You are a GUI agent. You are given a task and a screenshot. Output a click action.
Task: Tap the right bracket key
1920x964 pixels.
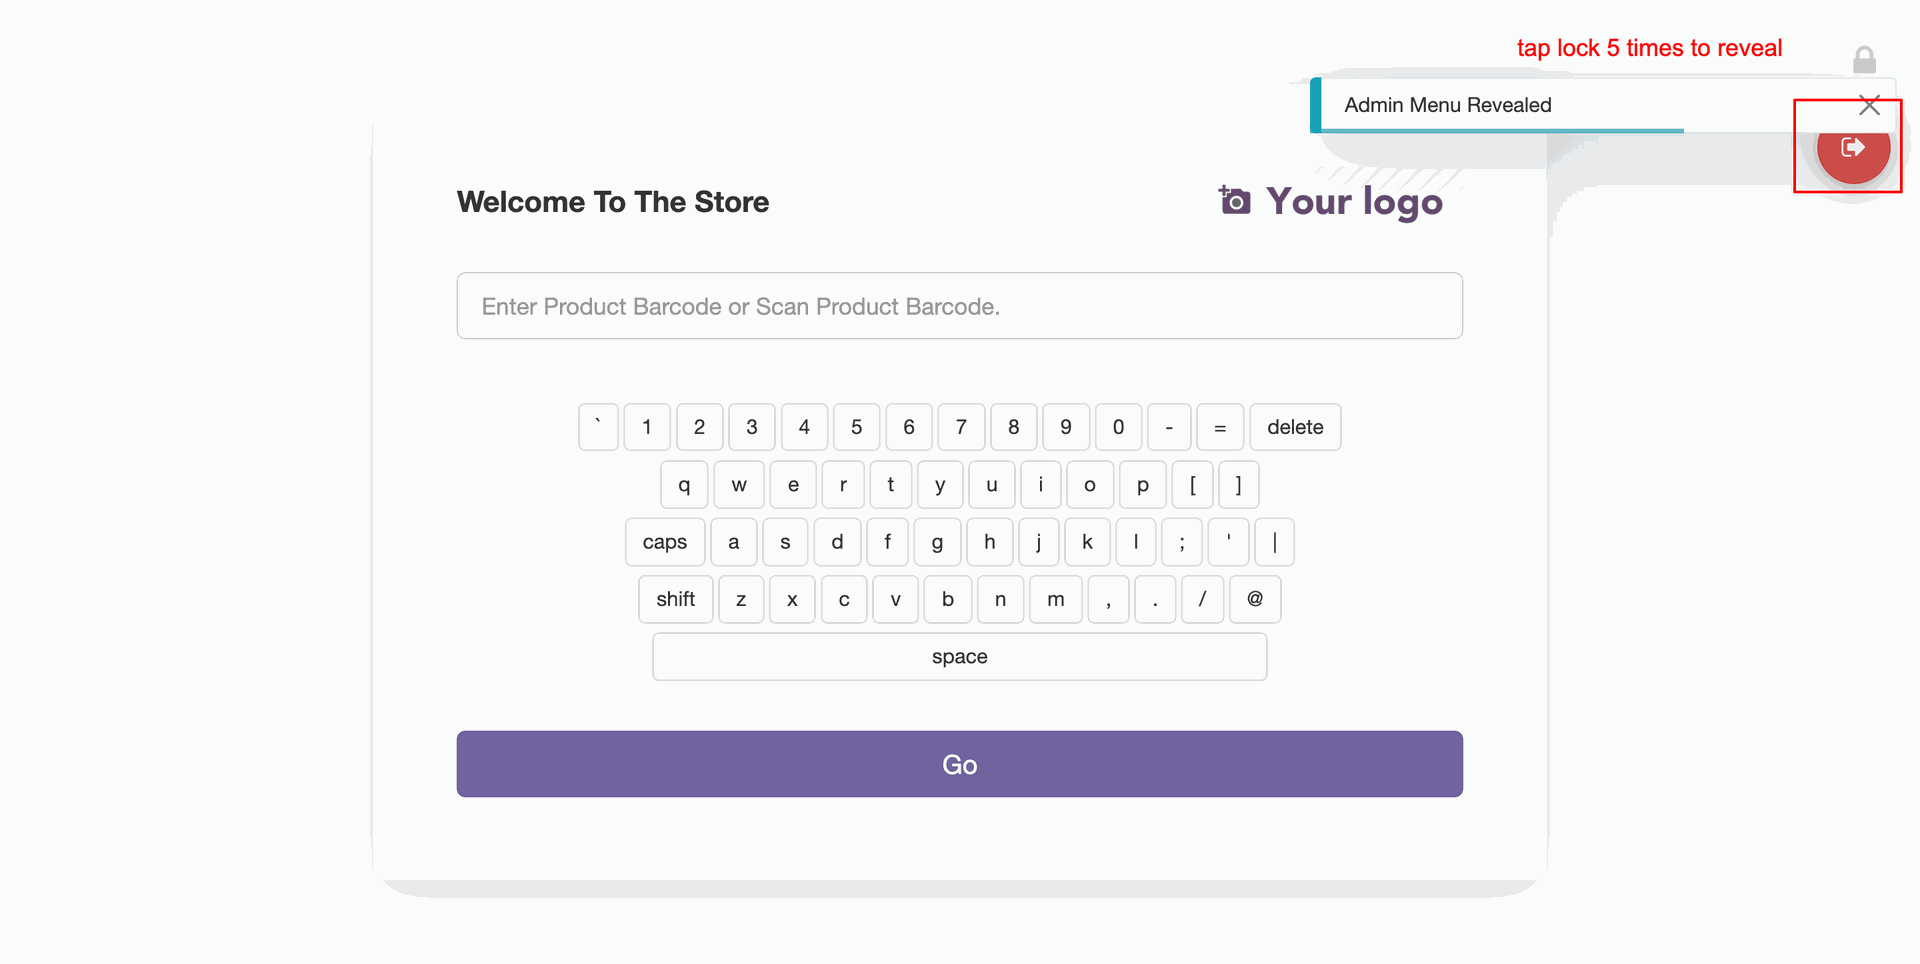(1239, 485)
